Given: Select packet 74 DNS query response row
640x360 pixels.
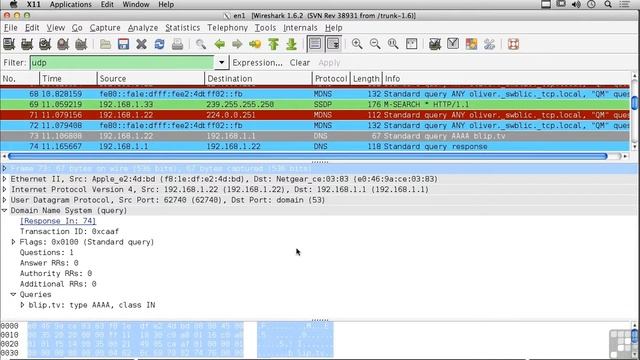Looking at the screenshot, I should point(315,146).
